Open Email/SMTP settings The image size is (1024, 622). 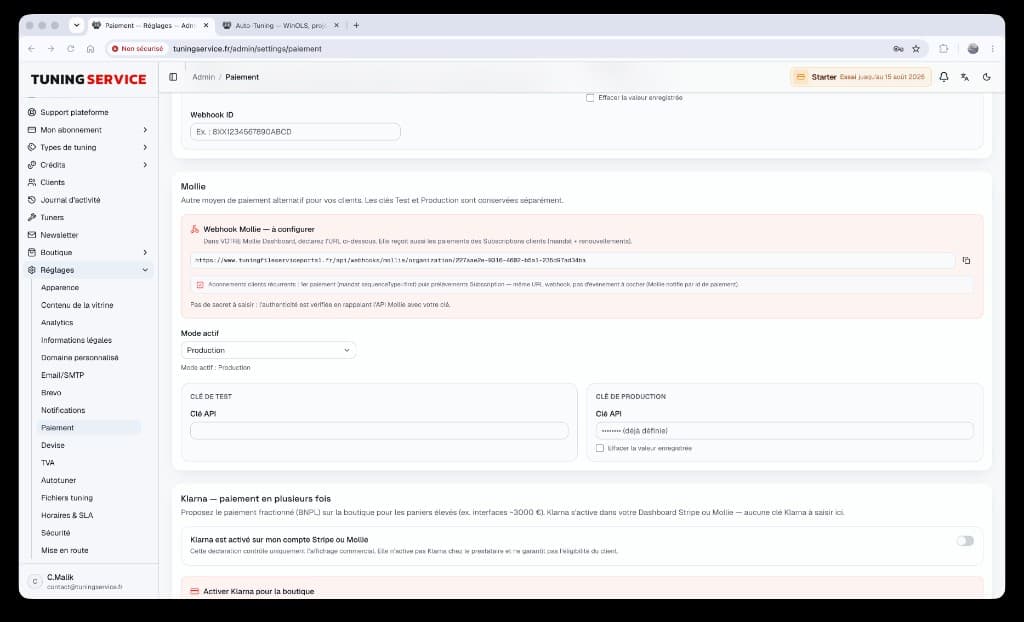[x=63, y=375]
